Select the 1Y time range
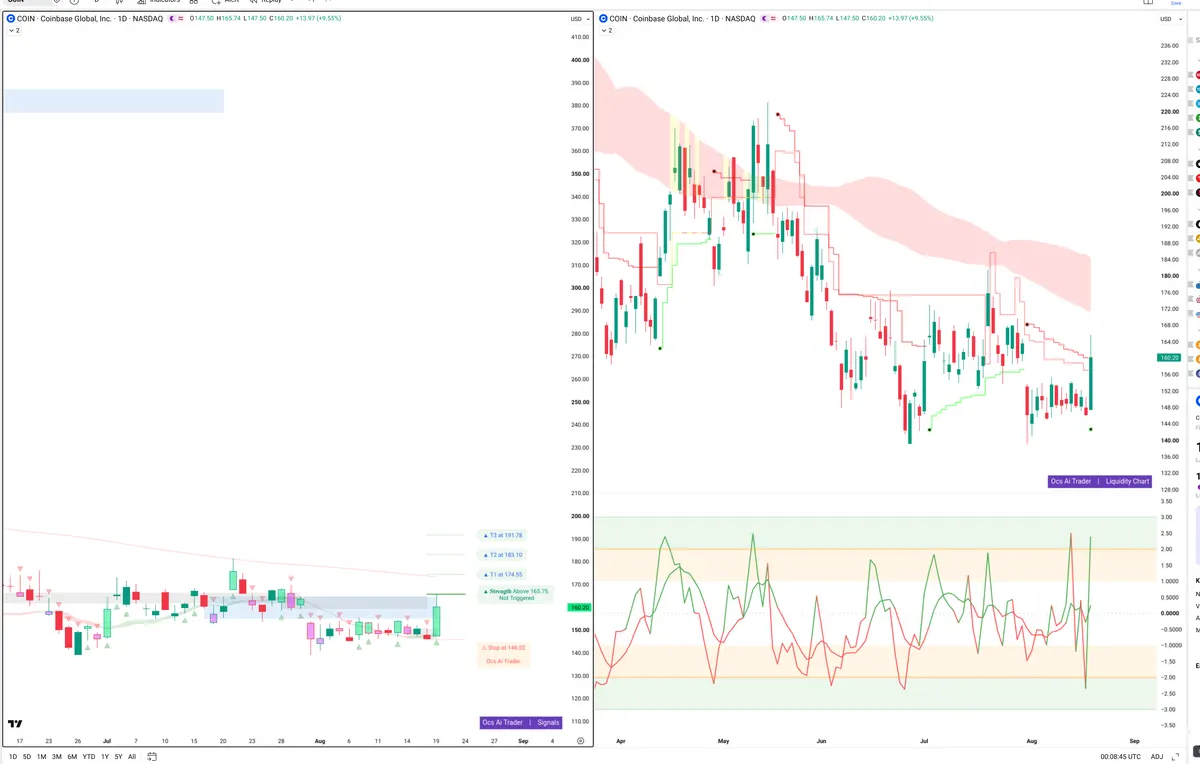Image resolution: width=1200 pixels, height=764 pixels. click(x=104, y=757)
